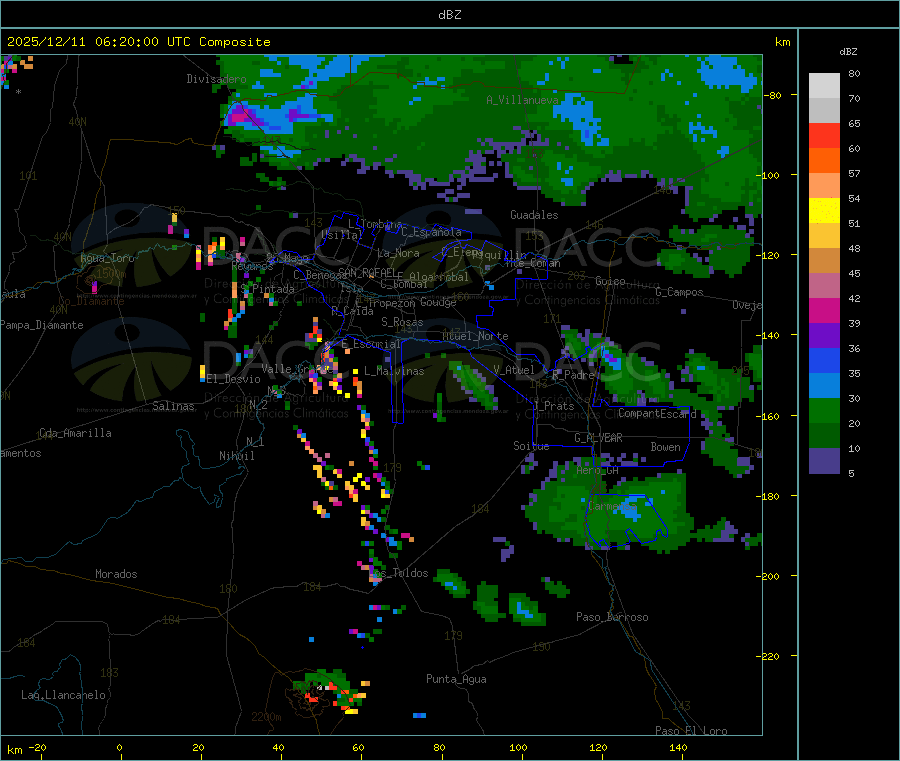Click the 'A_Villanueva' map label
Screen dimensions: 900x761
point(522,100)
